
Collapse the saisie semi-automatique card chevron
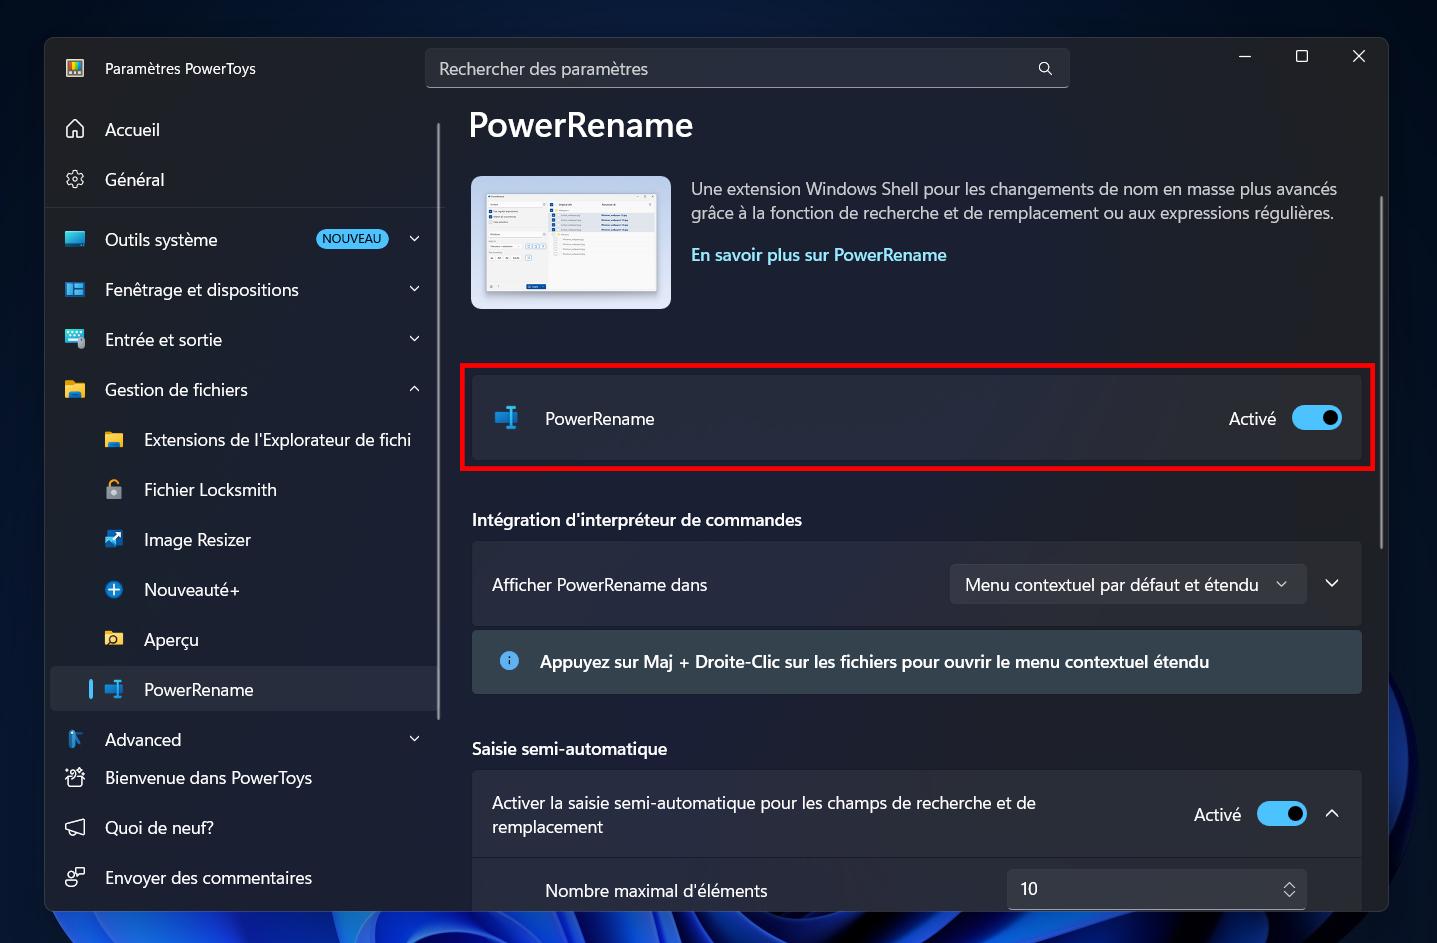tap(1332, 814)
